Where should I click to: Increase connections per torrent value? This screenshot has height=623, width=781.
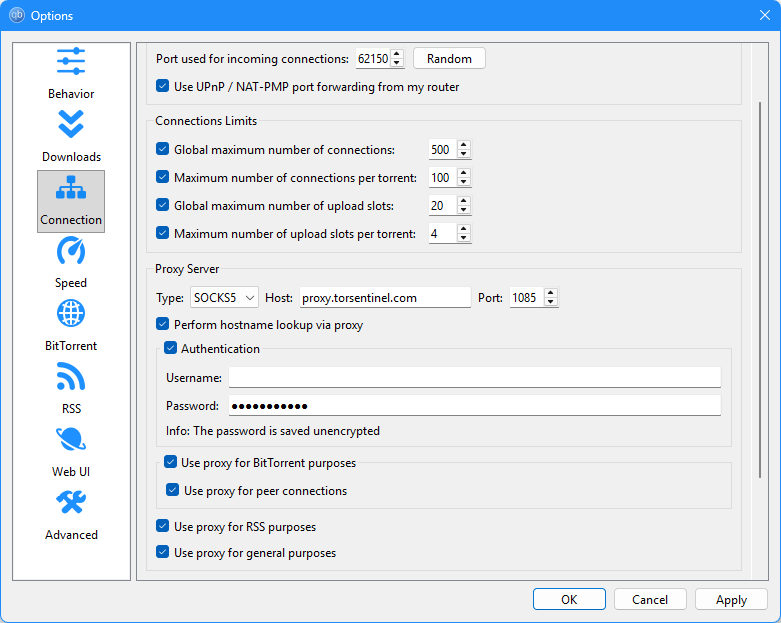point(464,173)
